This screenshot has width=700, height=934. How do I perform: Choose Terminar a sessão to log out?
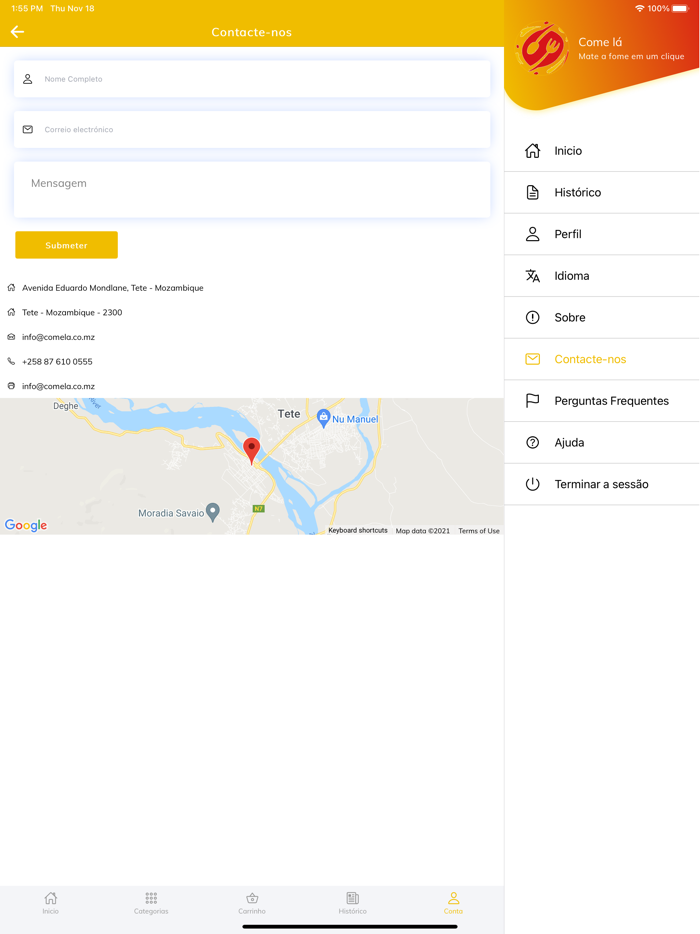(602, 484)
